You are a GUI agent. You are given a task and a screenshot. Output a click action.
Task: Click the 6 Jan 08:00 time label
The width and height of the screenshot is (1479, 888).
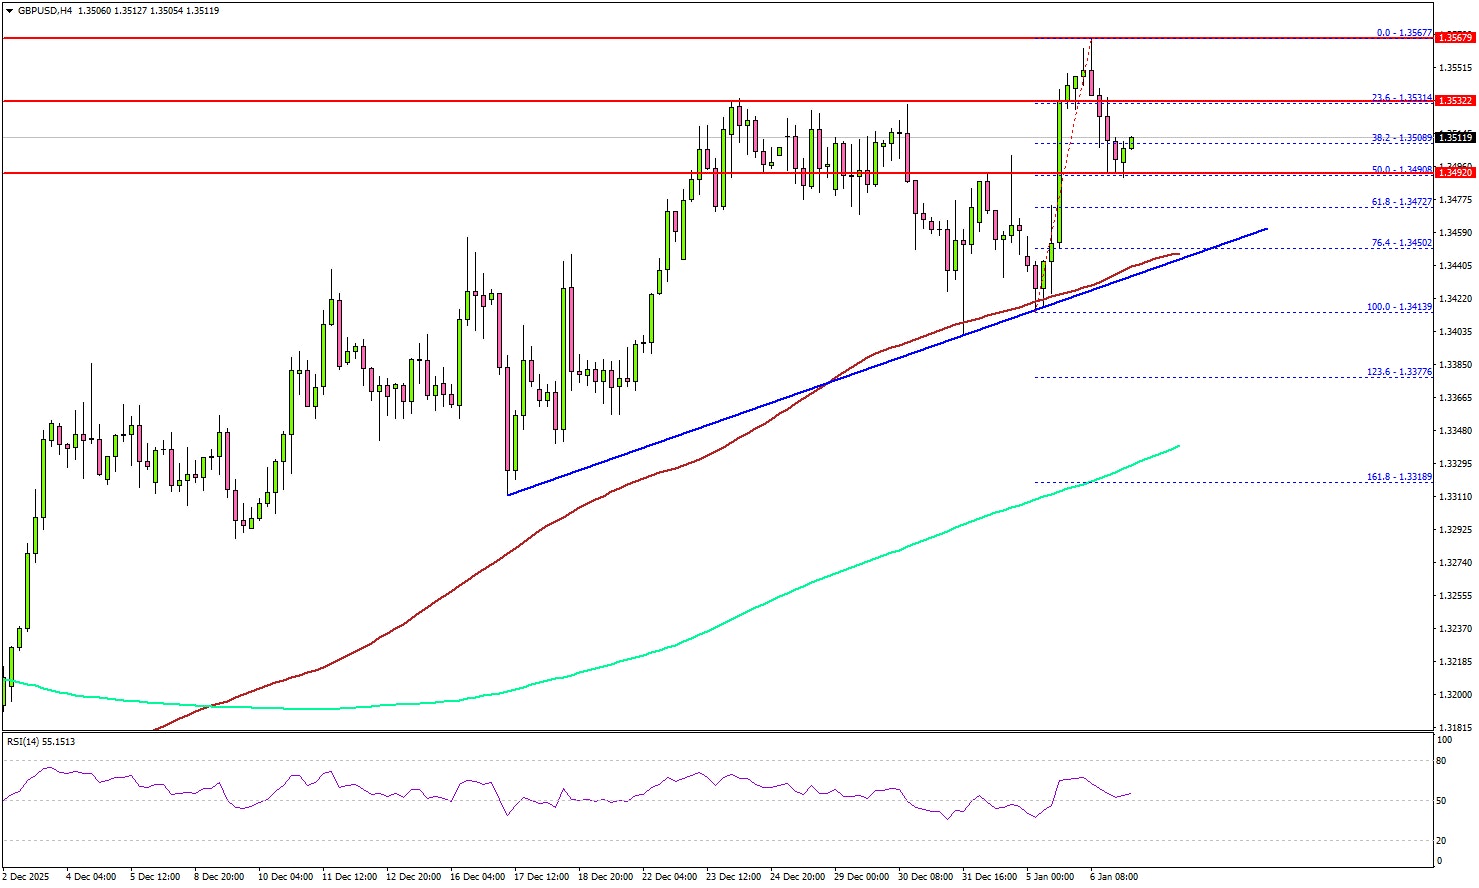(x=1112, y=877)
